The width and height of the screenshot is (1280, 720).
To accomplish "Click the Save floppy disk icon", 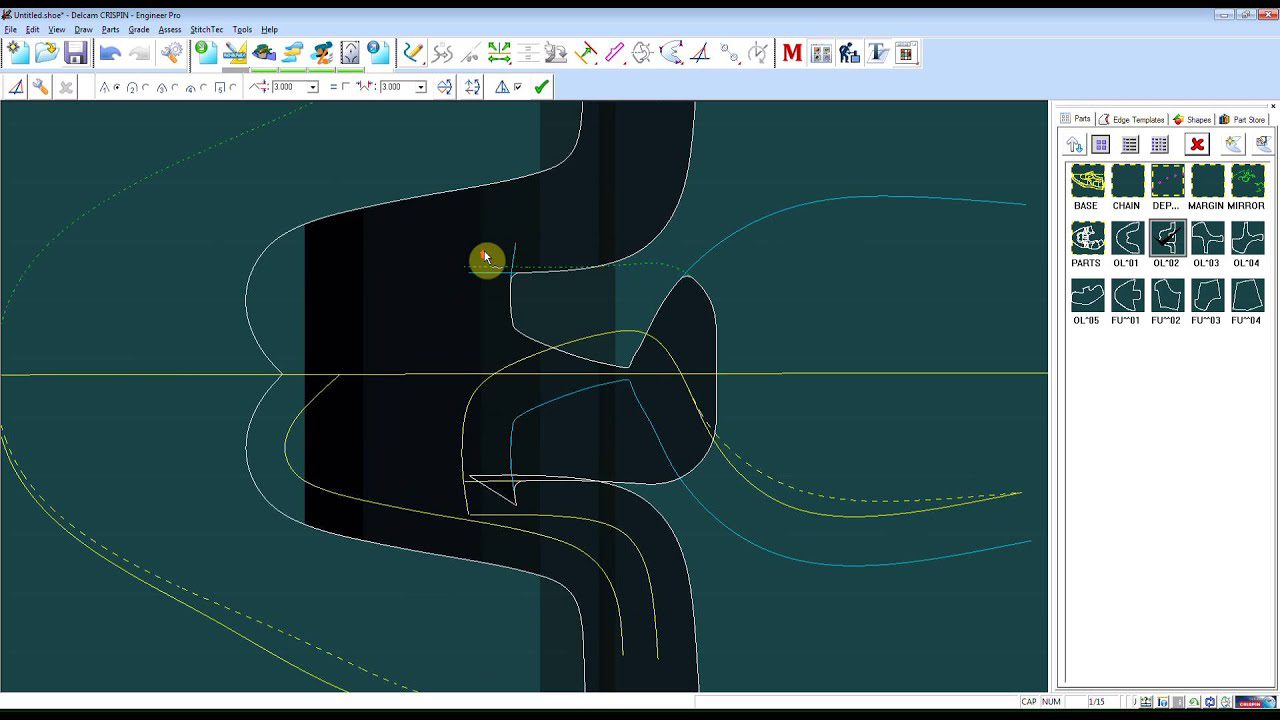I will coord(76,53).
